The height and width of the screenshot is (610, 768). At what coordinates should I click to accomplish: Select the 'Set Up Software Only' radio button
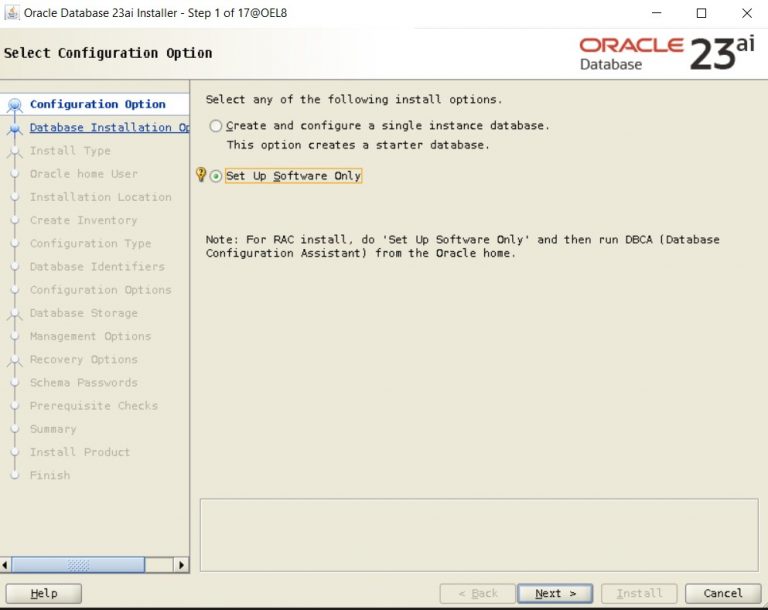[x=216, y=176]
